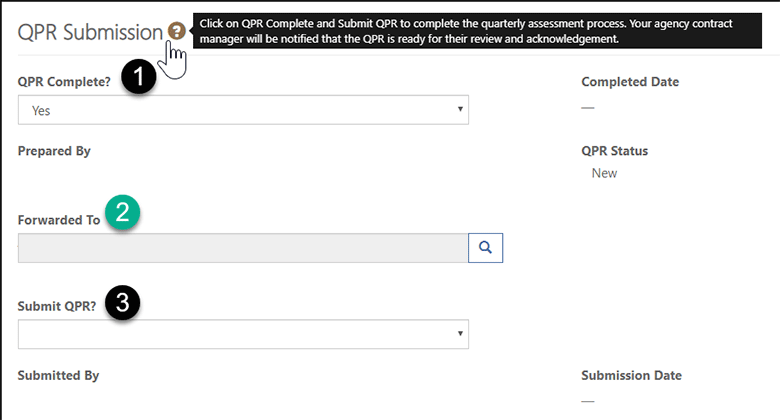Click the Submitted By label
Image resolution: width=780 pixels, height=420 pixels.
[58, 376]
